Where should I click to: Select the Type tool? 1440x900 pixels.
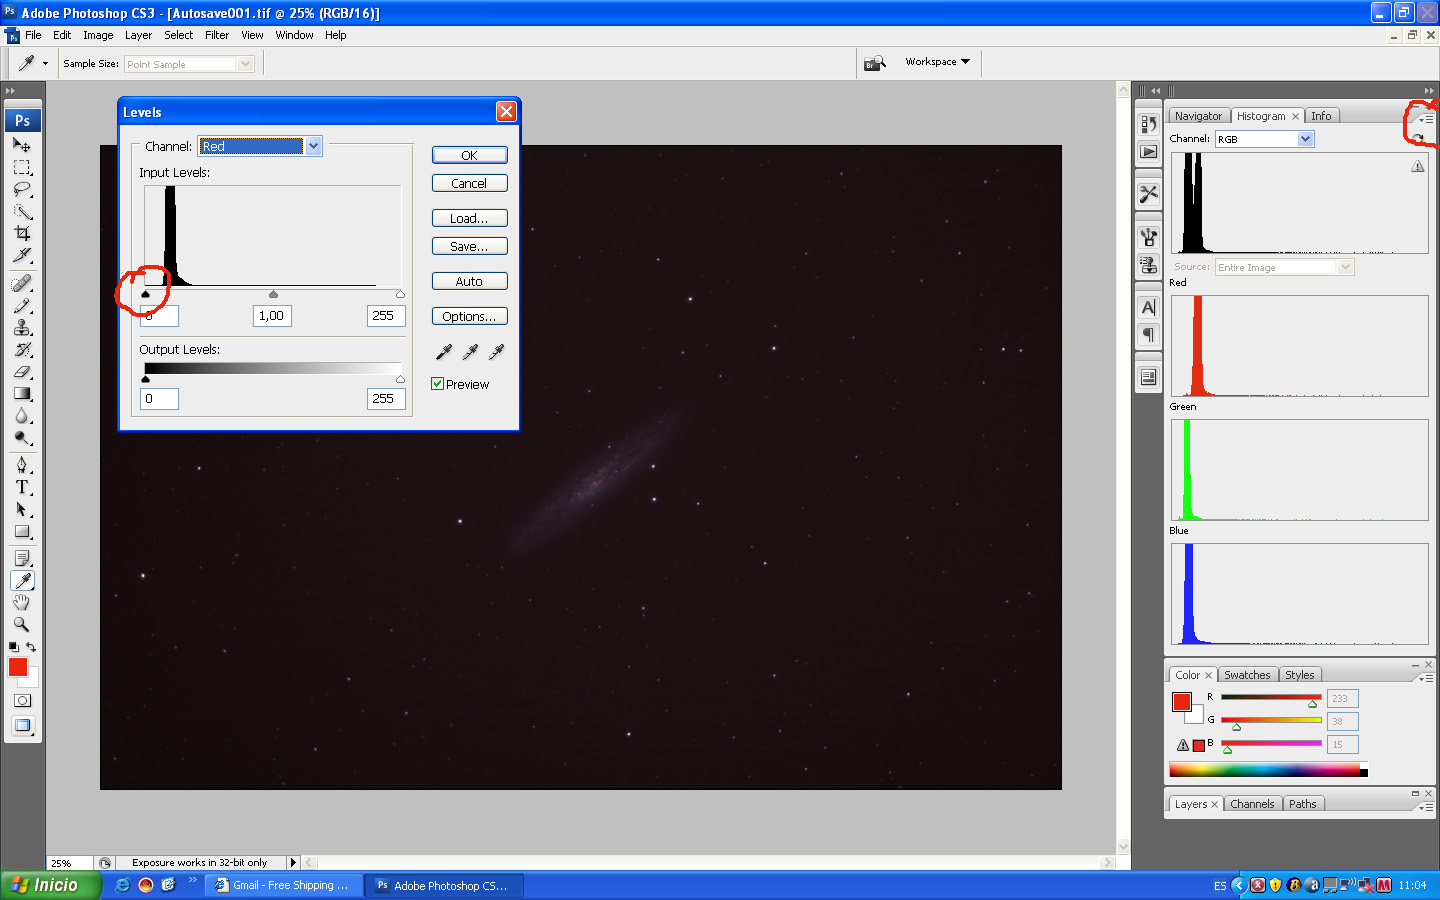22,487
